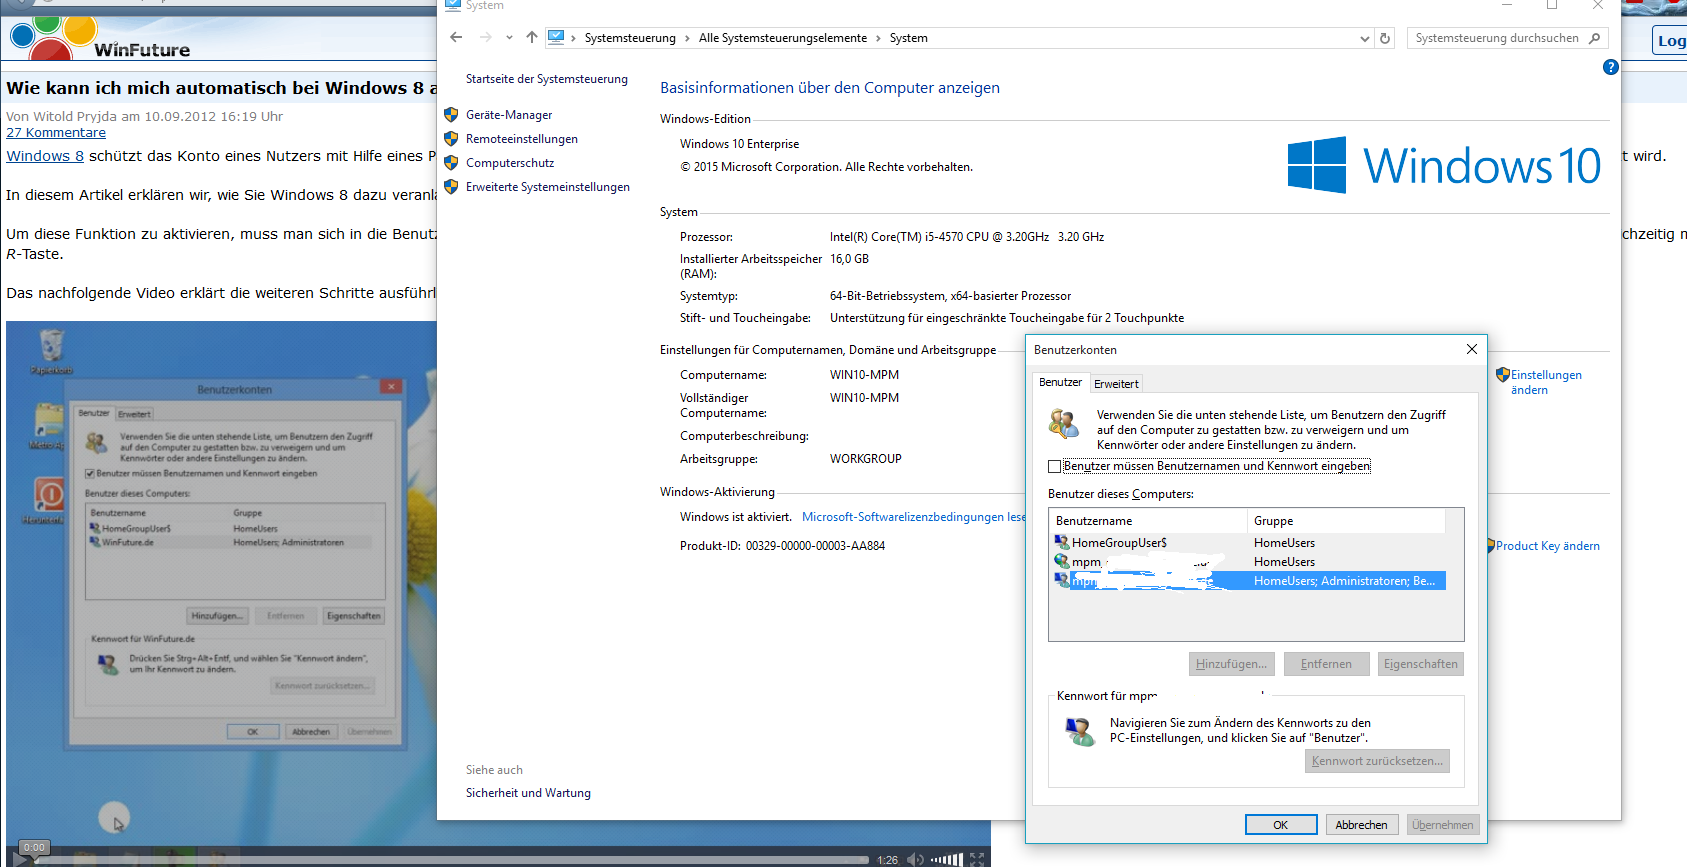
Task: Seek along the video progress bar
Action: click(454, 859)
